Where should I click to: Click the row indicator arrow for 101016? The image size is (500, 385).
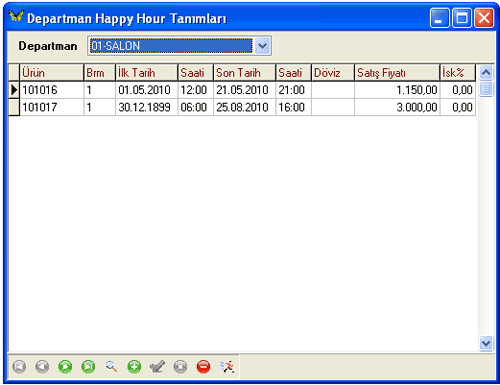14,90
